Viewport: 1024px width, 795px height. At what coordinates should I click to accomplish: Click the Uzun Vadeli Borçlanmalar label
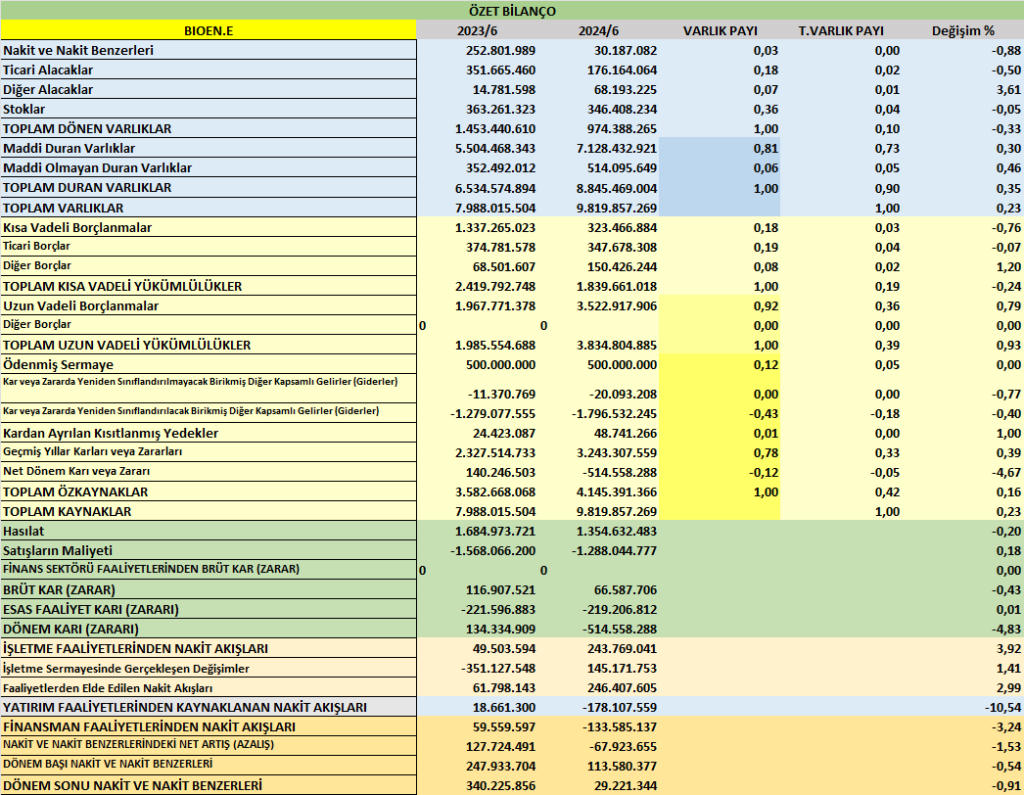tap(208, 305)
